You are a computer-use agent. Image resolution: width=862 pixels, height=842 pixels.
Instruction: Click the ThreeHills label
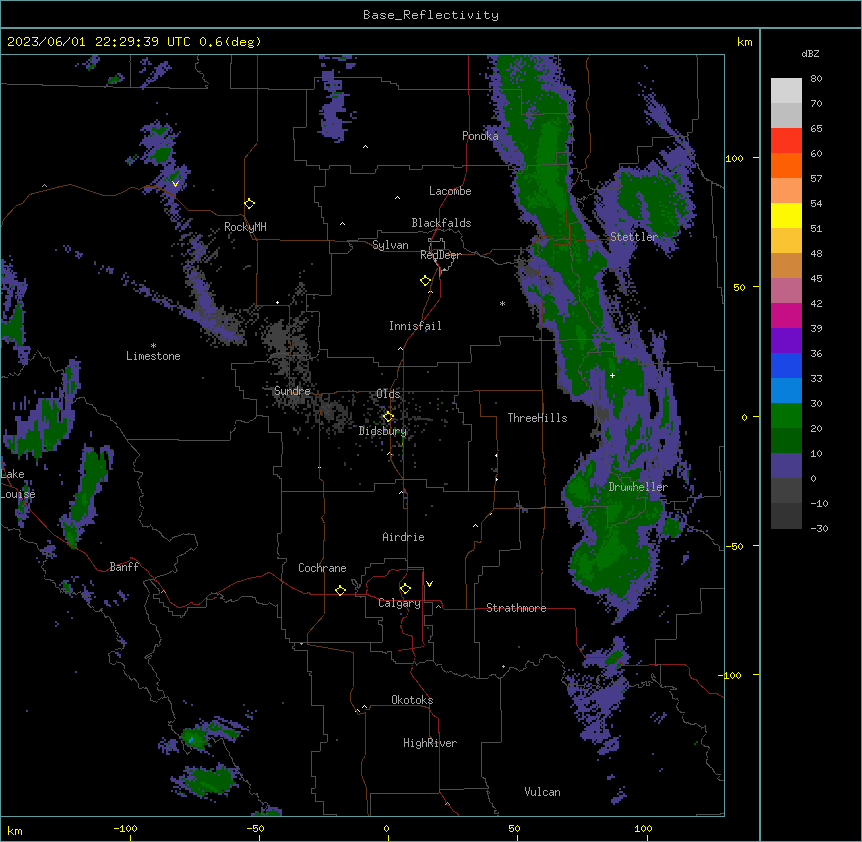(537, 418)
